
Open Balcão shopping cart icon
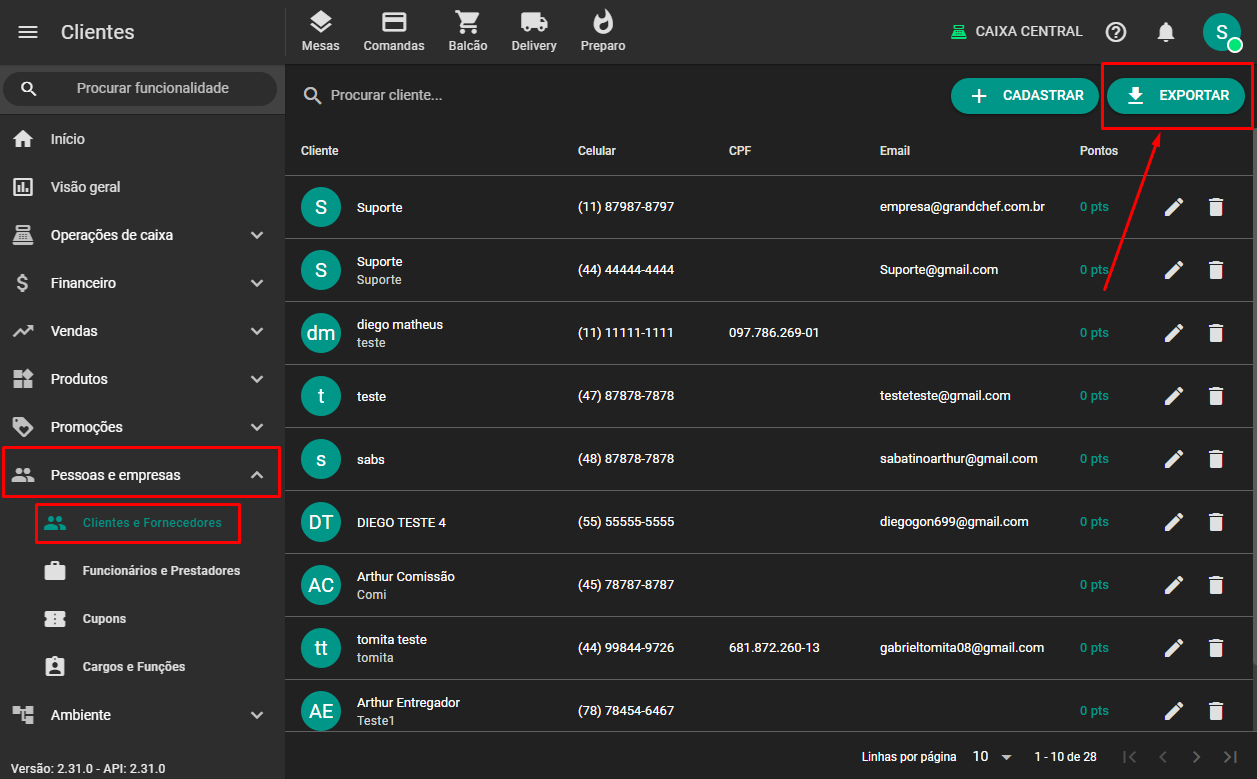467,32
